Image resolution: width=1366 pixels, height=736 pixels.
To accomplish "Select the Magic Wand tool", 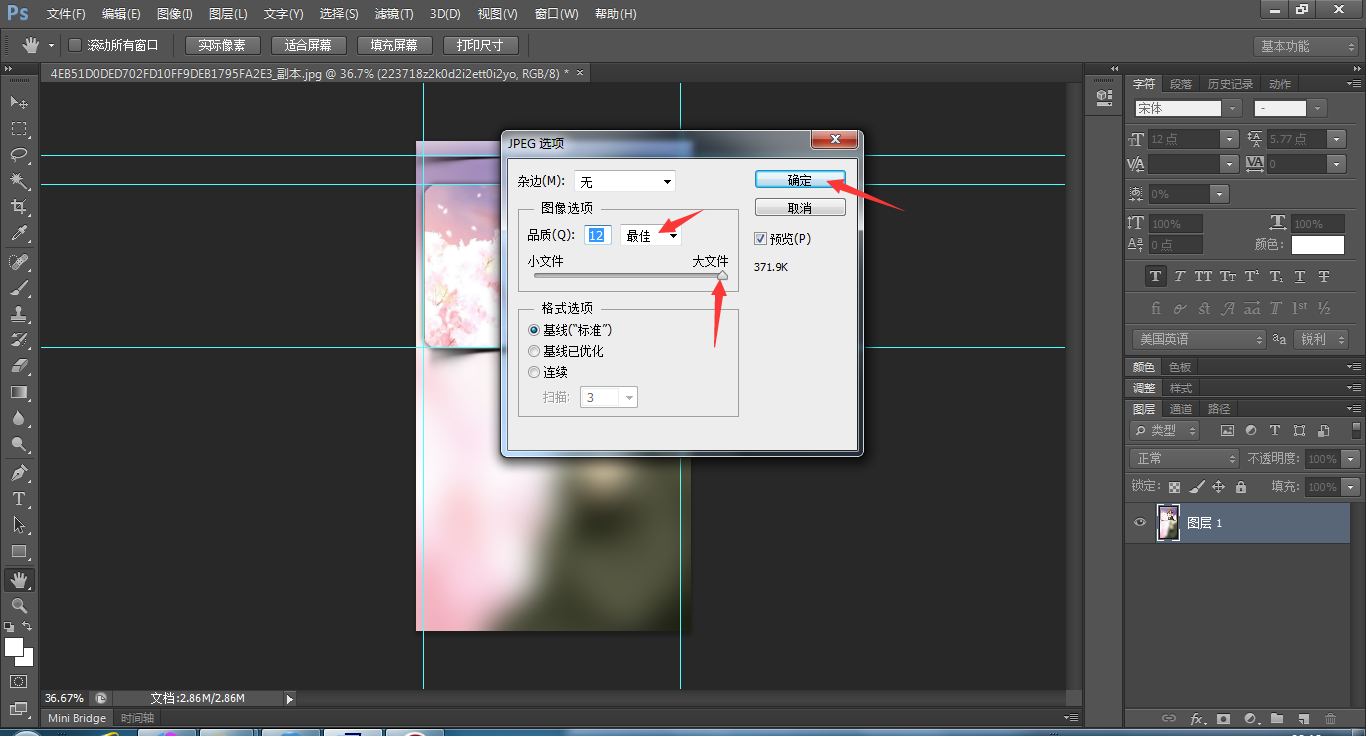I will coord(19,181).
